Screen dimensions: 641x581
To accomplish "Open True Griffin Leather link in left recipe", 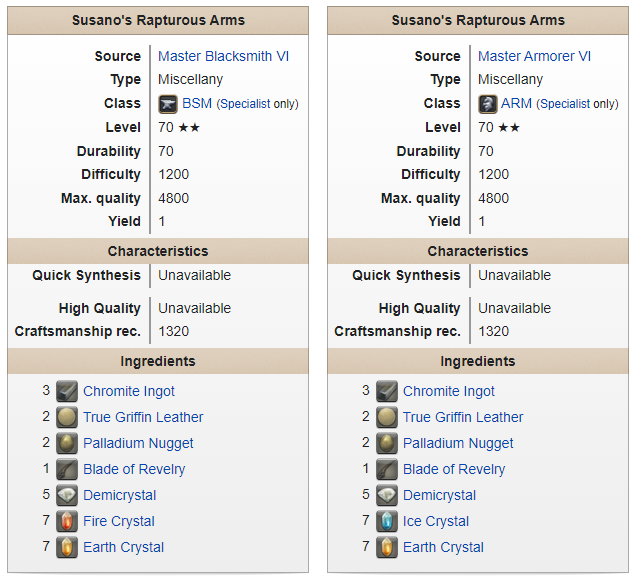I will pos(143,418).
